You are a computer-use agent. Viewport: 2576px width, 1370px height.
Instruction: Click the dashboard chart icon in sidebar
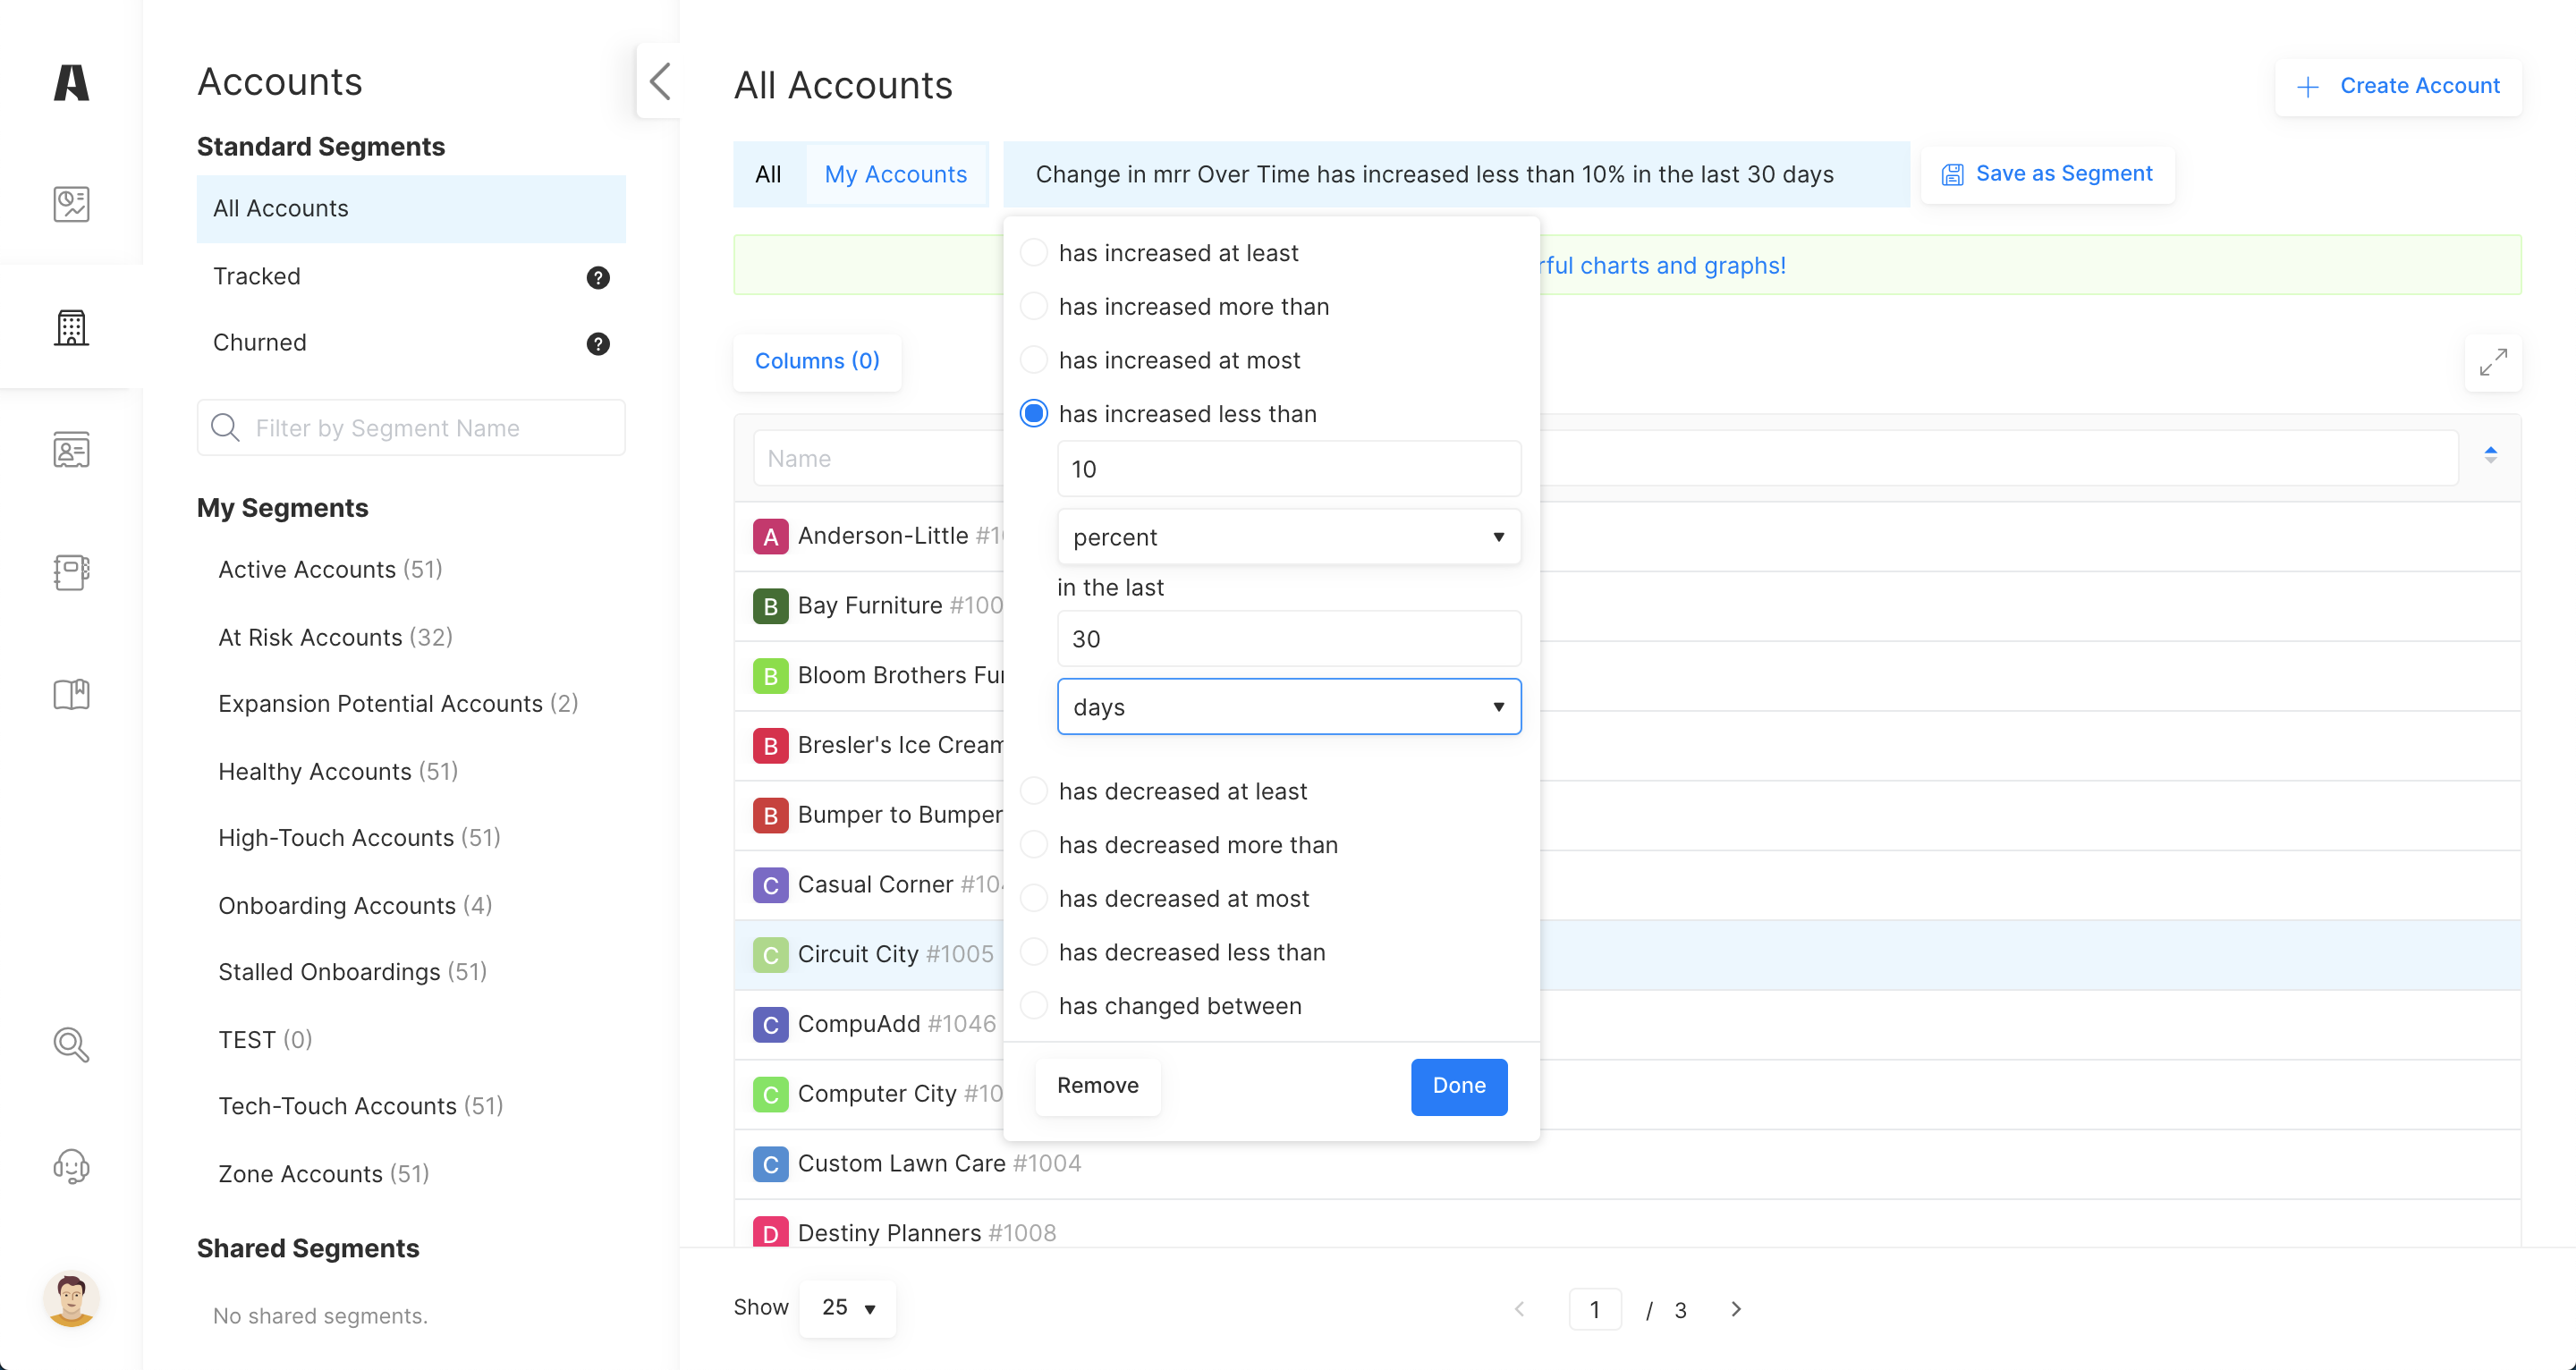pyautogui.click(x=71, y=204)
